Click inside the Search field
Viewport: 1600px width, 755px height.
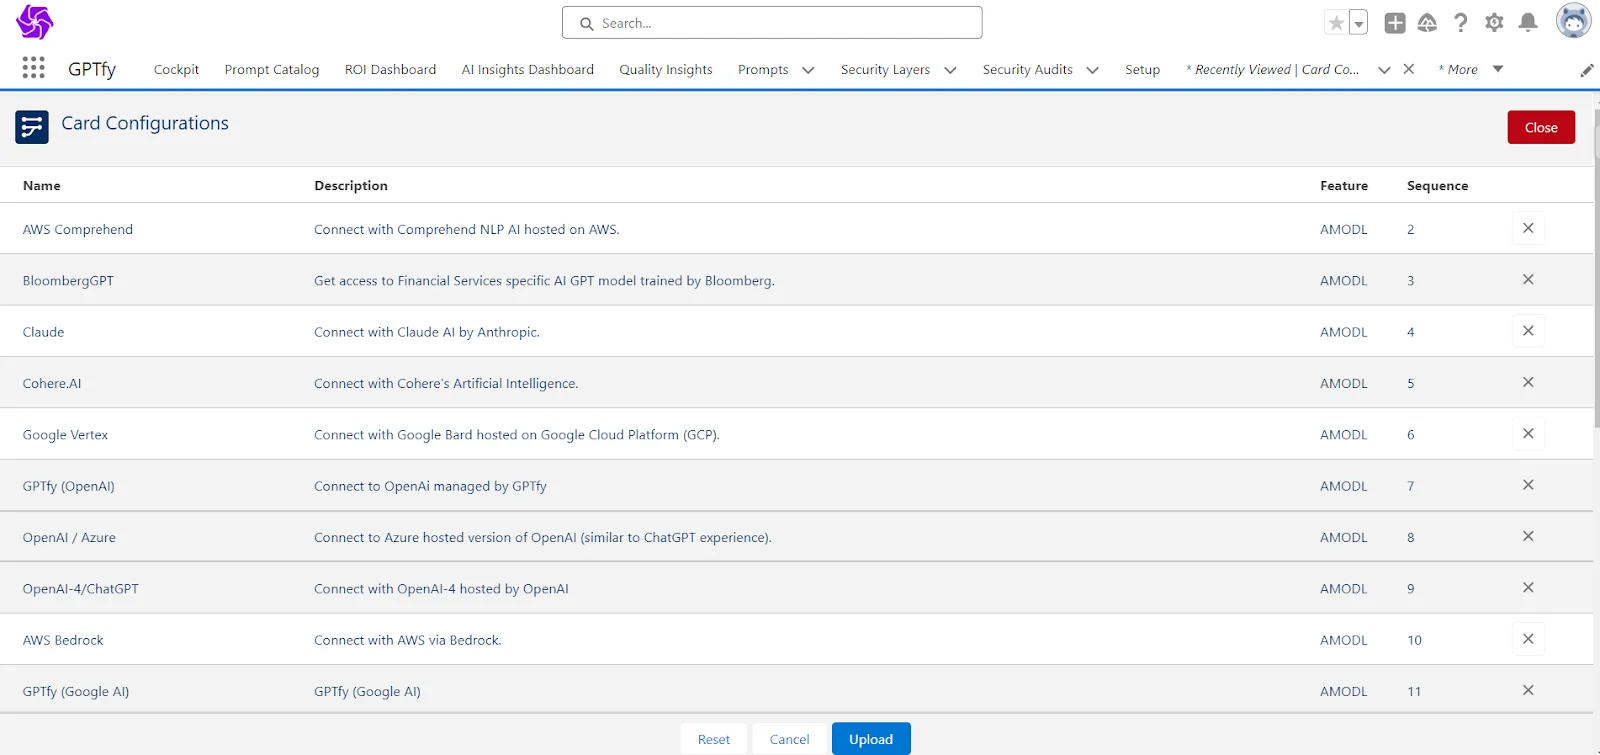[x=772, y=23]
